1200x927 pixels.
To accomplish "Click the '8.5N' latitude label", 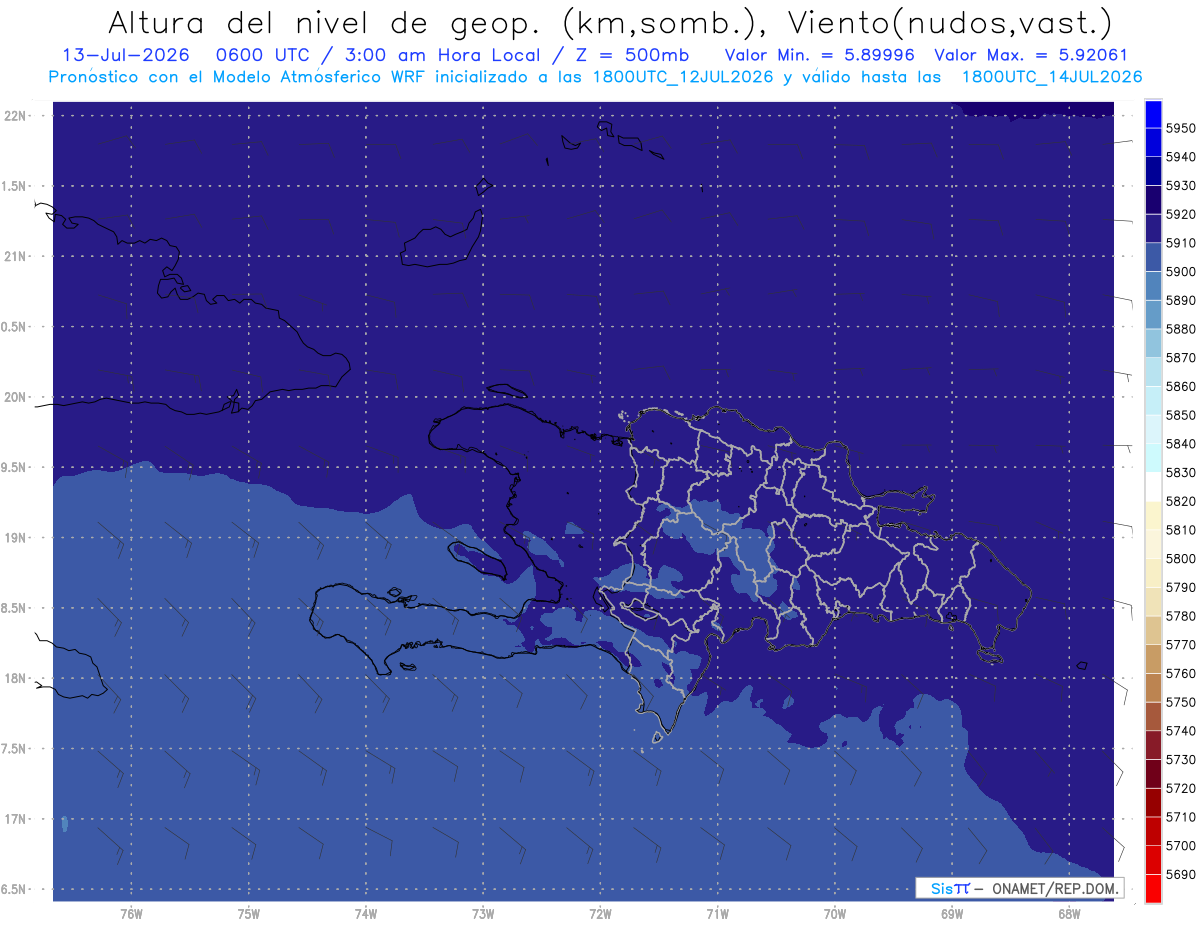I will (x=15, y=608).
